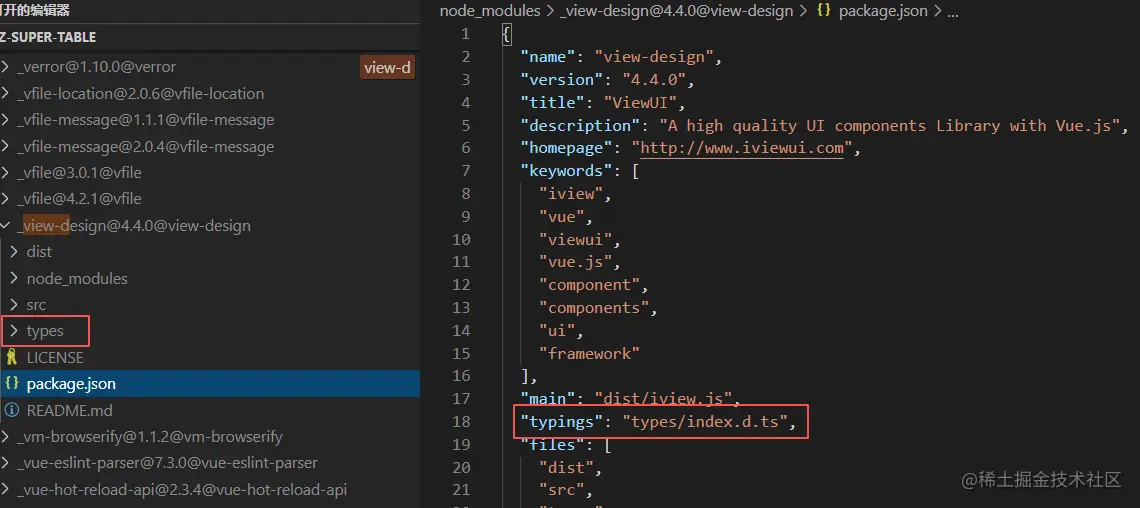The image size is (1140, 508).
Task: Click the package.json braces icon in explorer
Action: tap(12, 383)
